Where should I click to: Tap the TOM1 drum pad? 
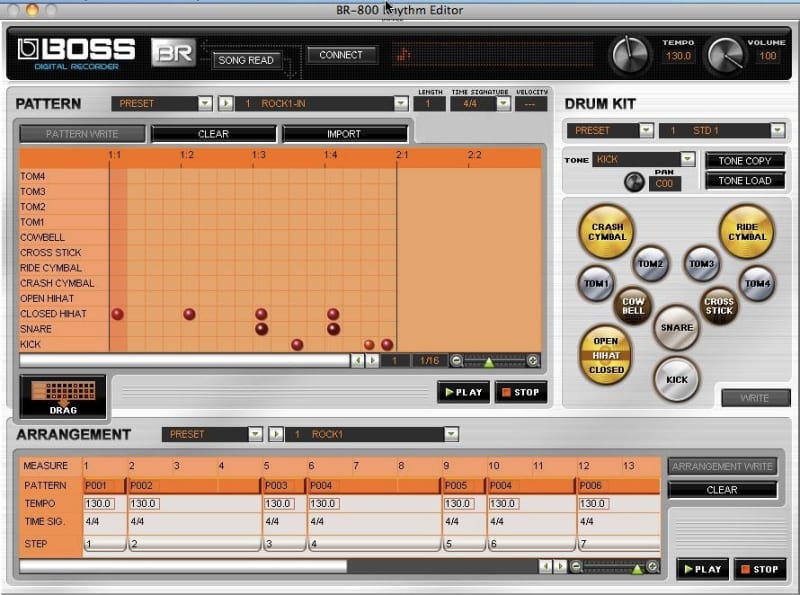(x=596, y=283)
